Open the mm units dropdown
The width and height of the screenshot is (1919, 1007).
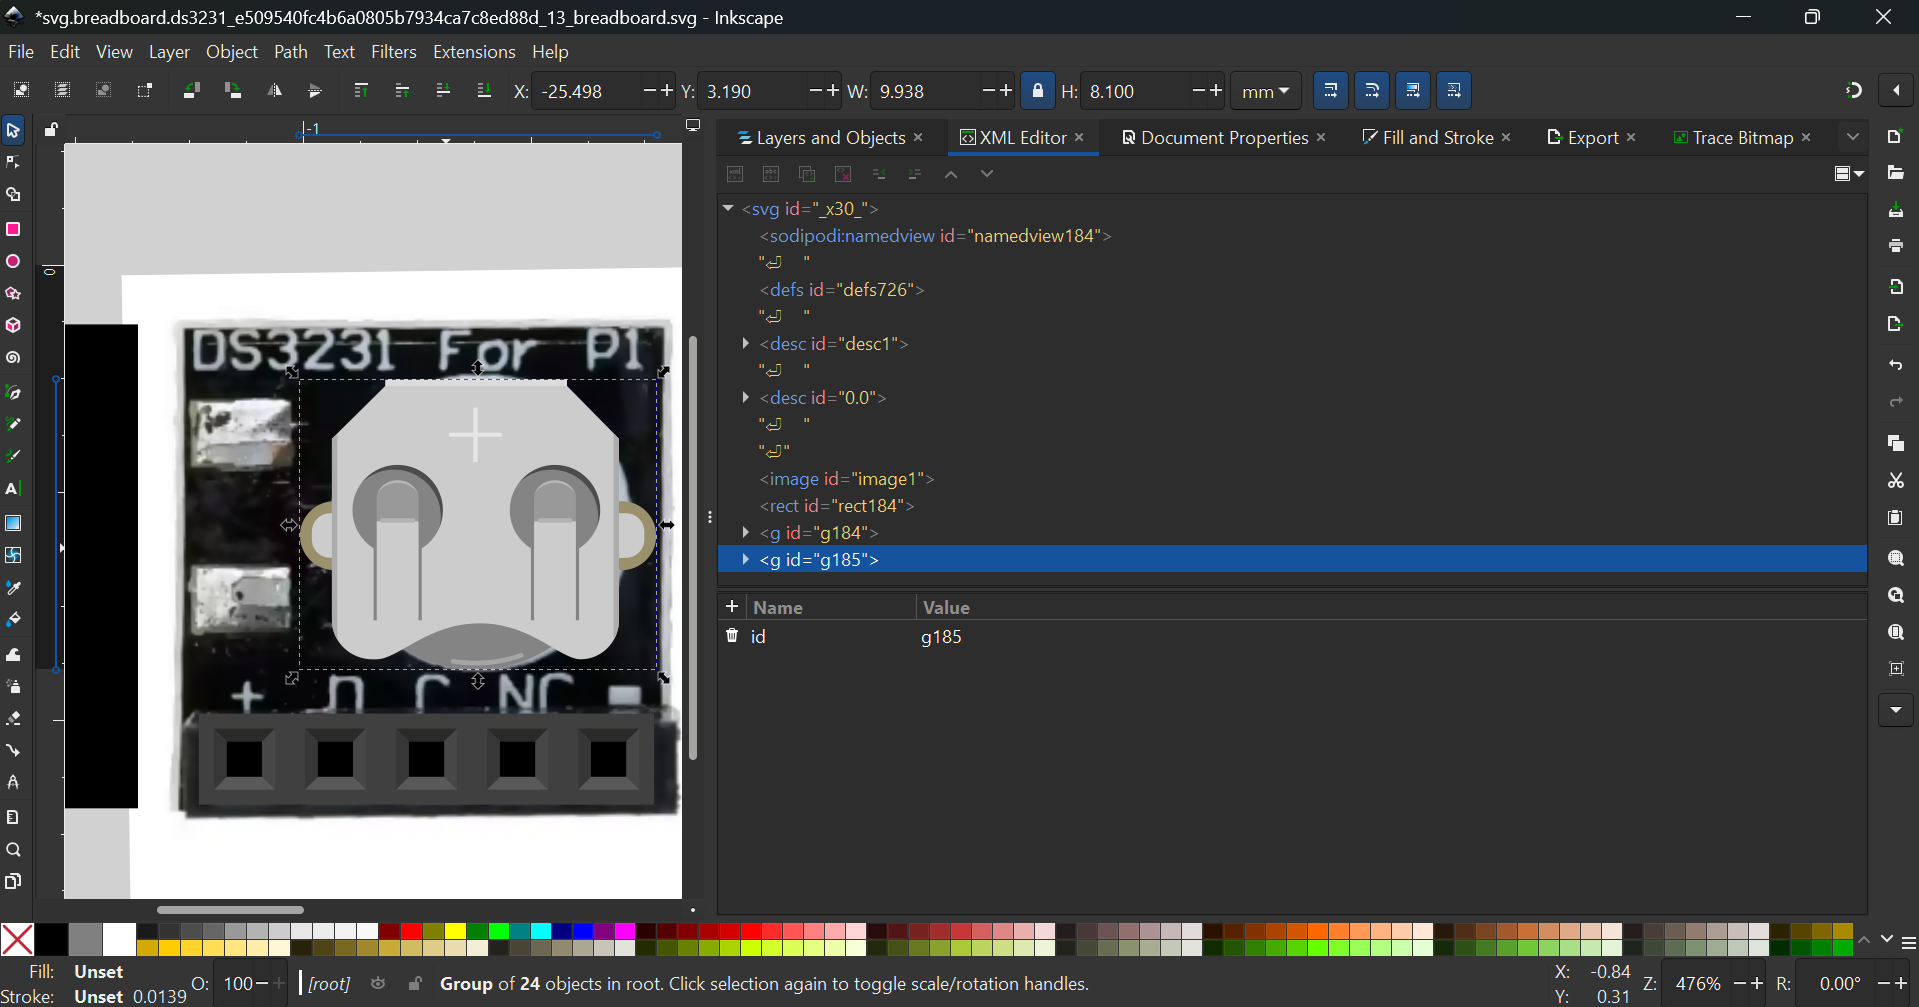tap(1265, 91)
